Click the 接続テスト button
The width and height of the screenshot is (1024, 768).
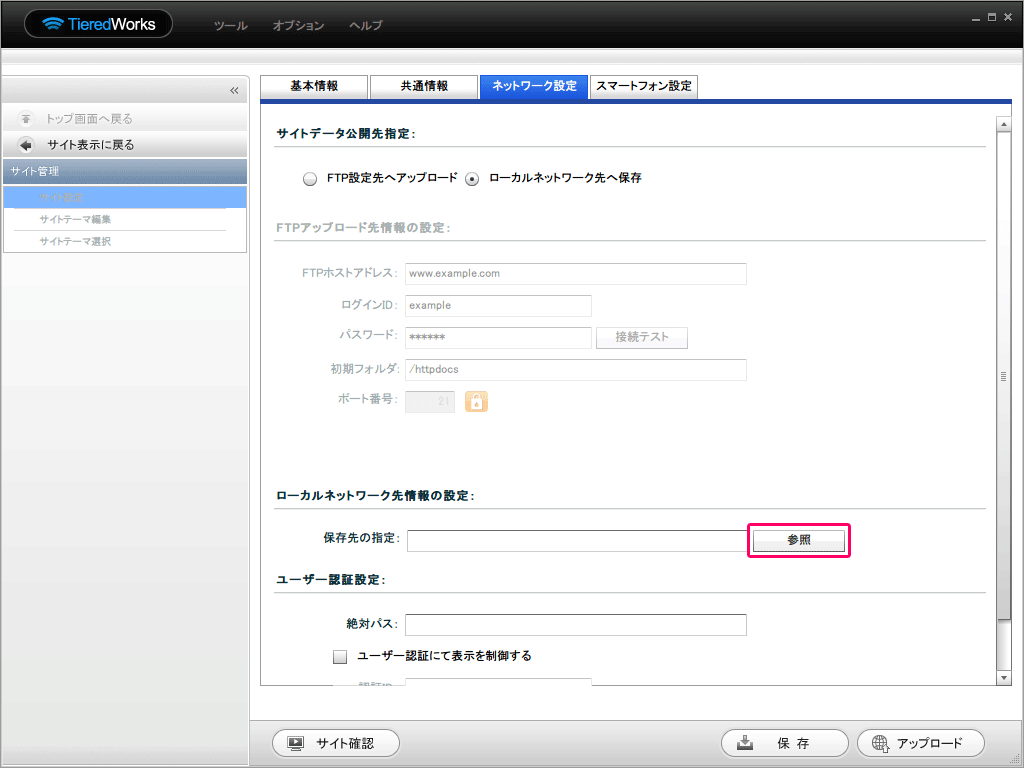[x=641, y=337]
